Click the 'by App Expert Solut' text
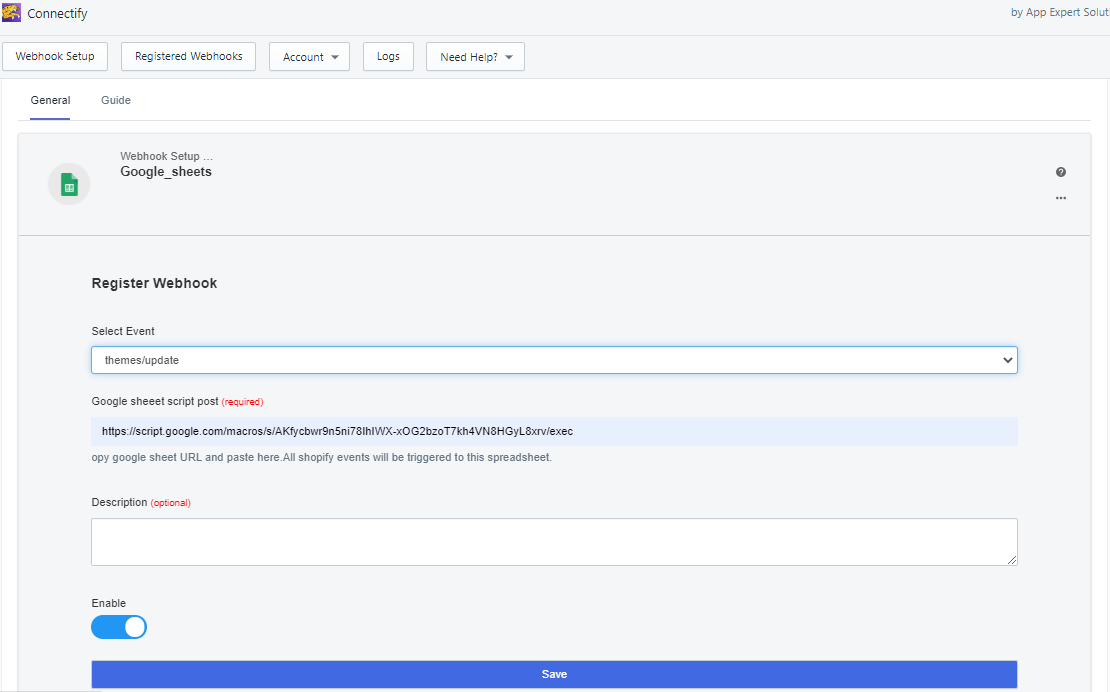Screen dimensions: 1110x692 tap(1060, 12)
